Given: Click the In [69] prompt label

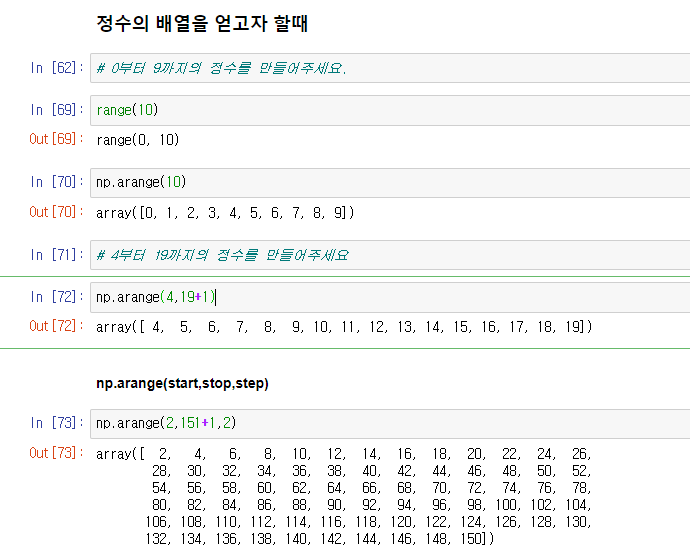Looking at the screenshot, I should click(57, 110).
